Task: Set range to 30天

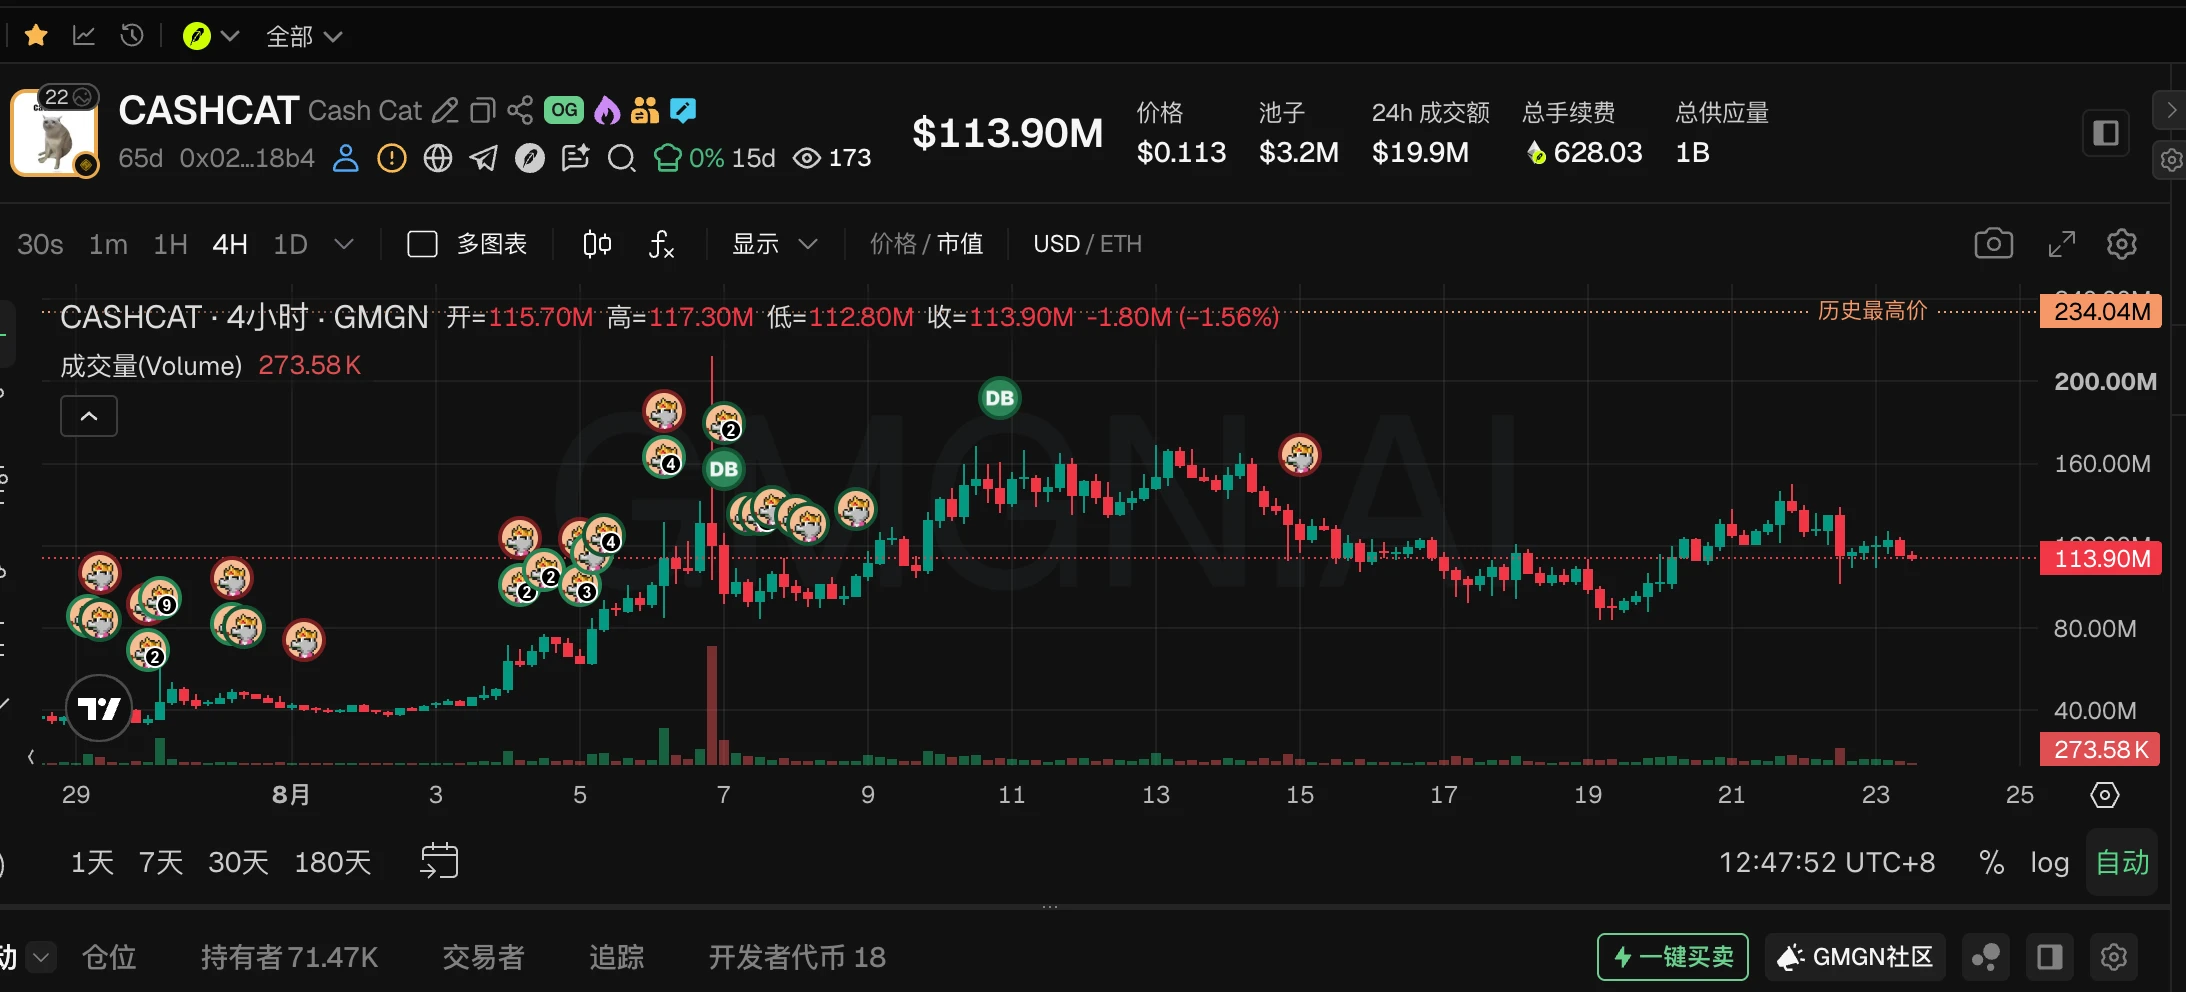Action: pos(238,862)
